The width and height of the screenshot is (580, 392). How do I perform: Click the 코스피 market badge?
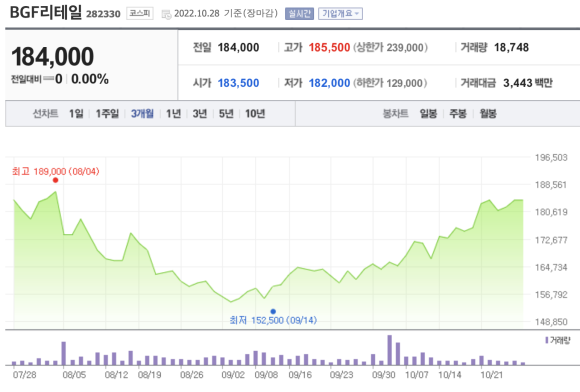tap(139, 13)
